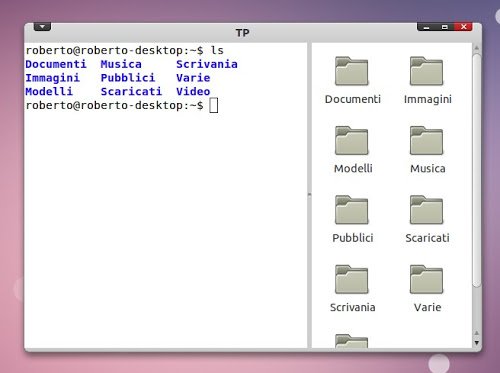Click 'Scaricati' in the terminal ls output
The width and height of the screenshot is (500, 373).
click(131, 91)
